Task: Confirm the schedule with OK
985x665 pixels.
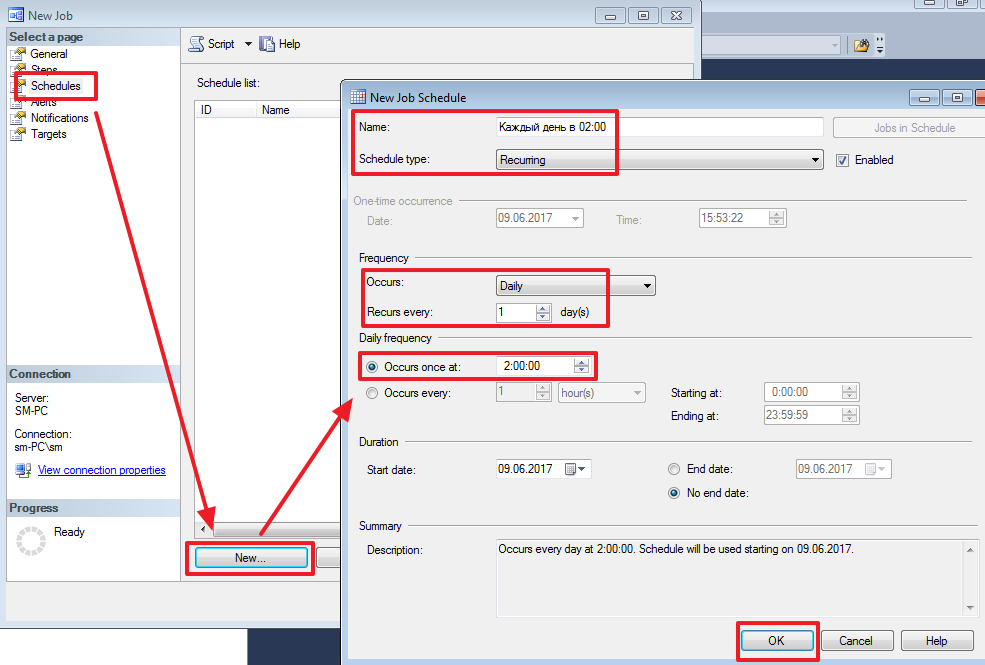Action: click(x=777, y=640)
